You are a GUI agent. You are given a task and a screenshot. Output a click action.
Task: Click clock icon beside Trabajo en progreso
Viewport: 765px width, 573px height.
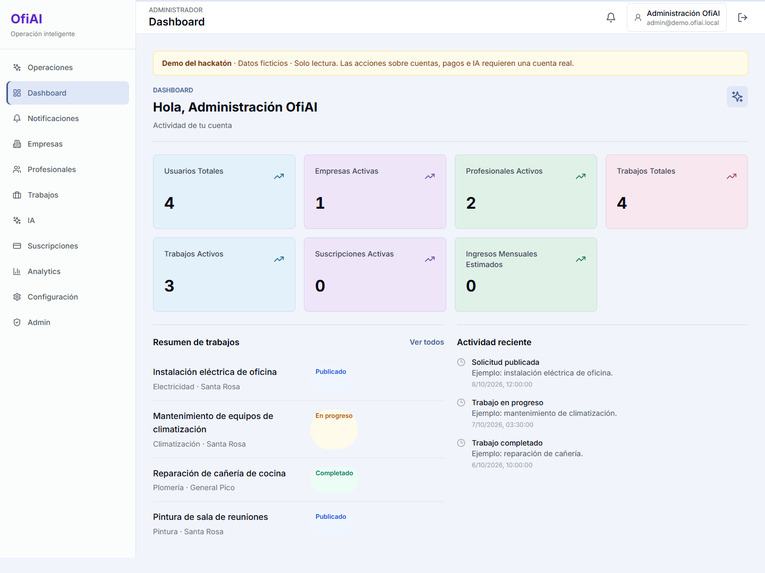pyautogui.click(x=461, y=403)
